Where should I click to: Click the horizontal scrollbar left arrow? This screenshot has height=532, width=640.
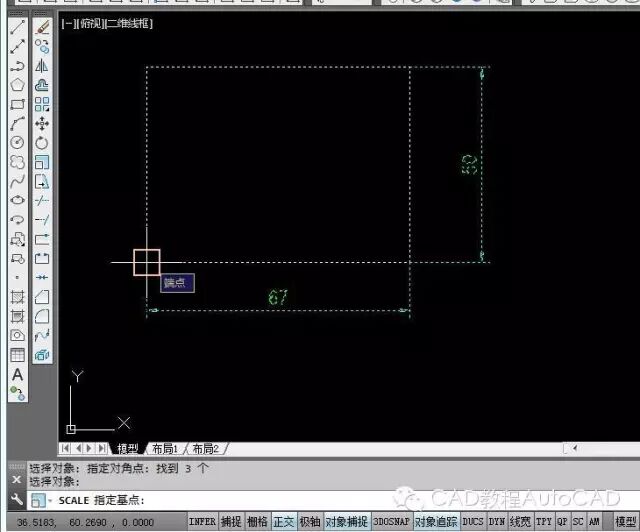(574, 448)
